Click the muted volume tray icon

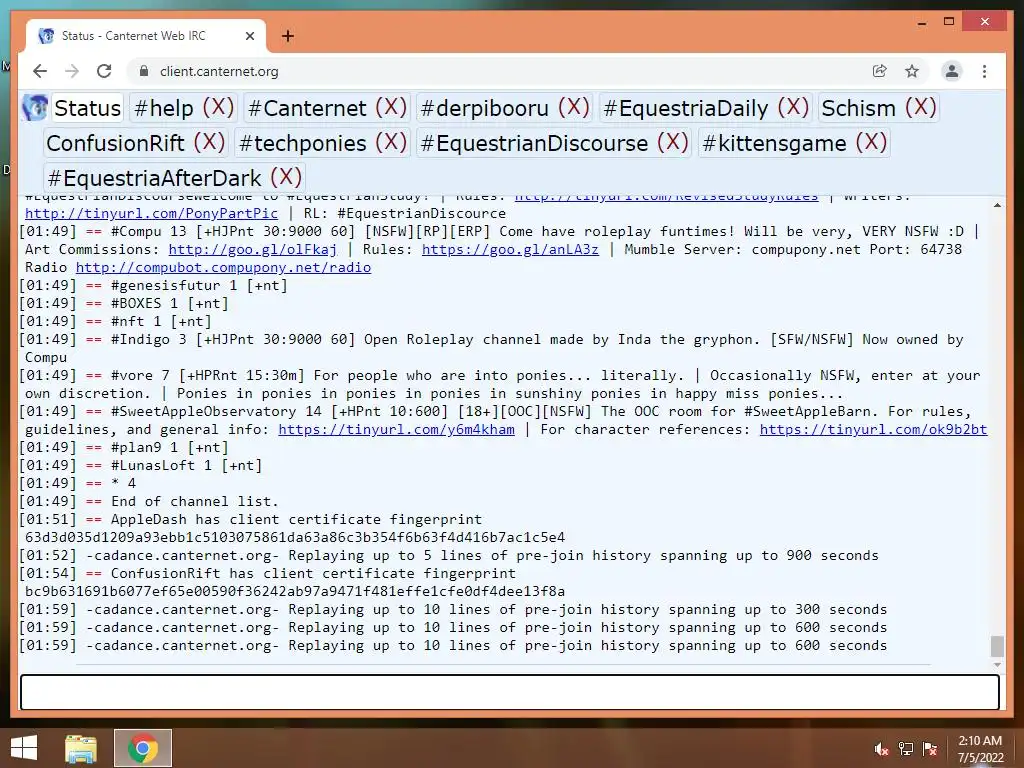881,749
